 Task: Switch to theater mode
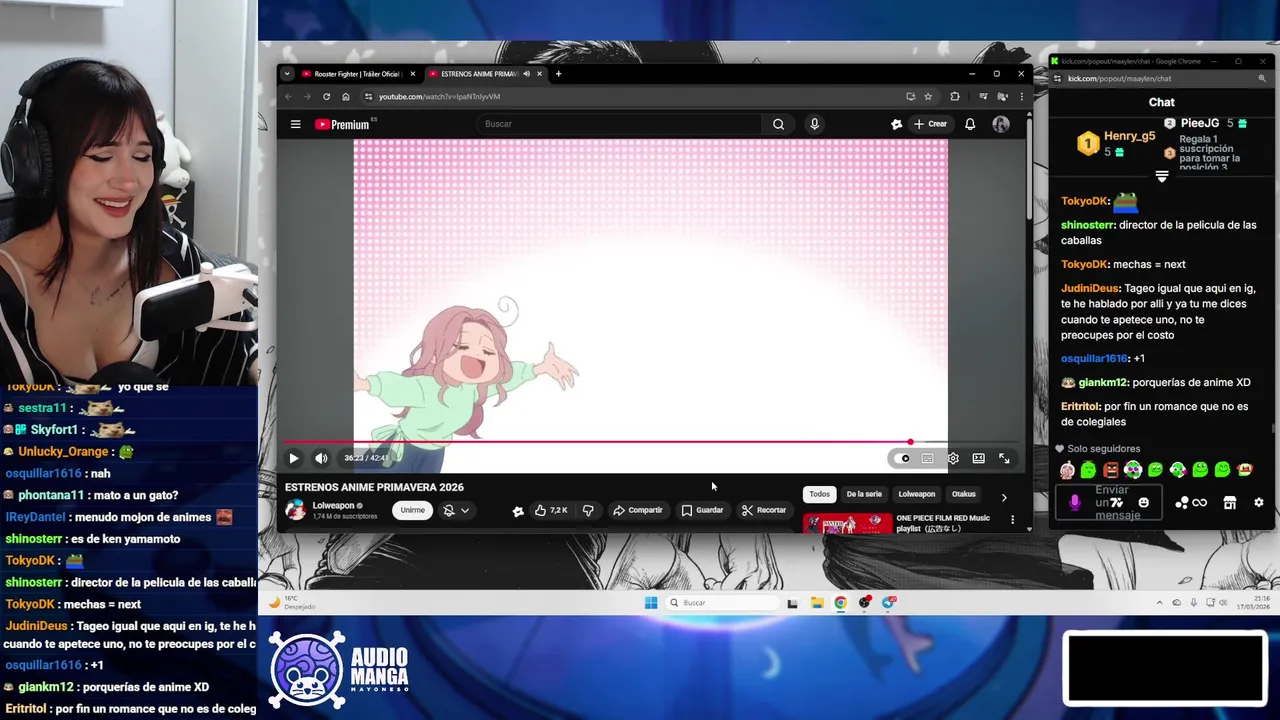(x=978, y=458)
